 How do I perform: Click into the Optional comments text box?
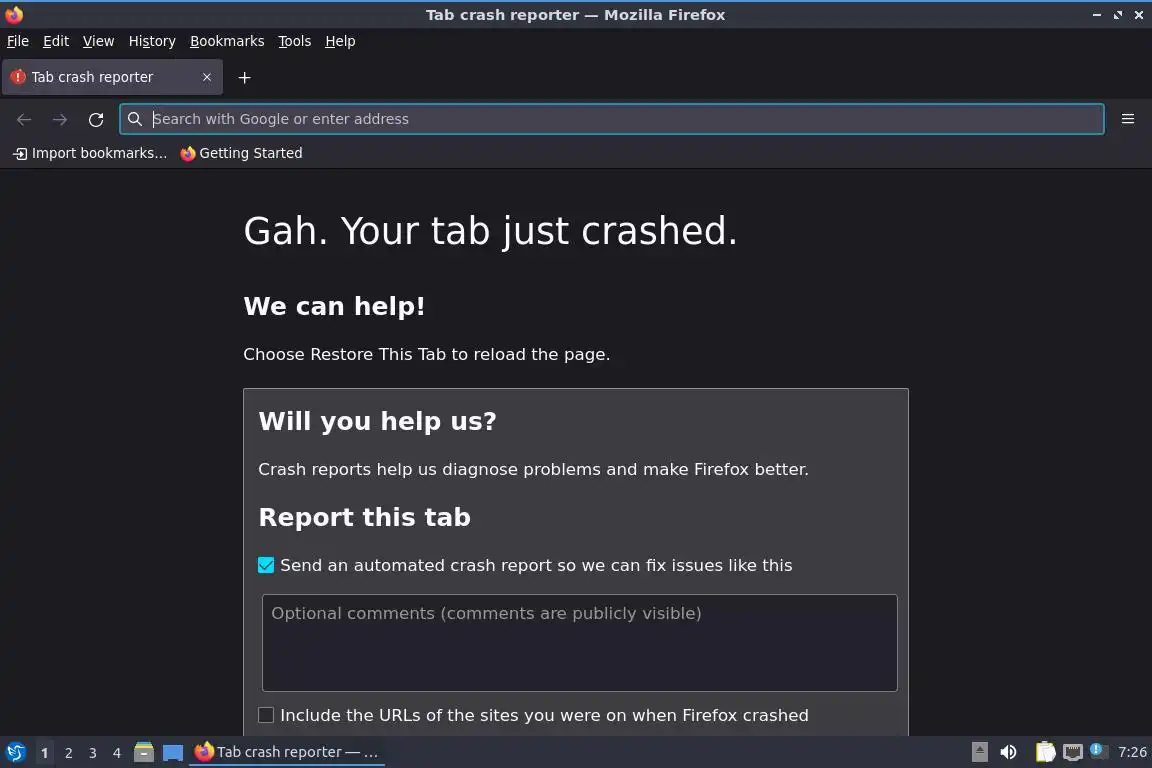coord(580,643)
